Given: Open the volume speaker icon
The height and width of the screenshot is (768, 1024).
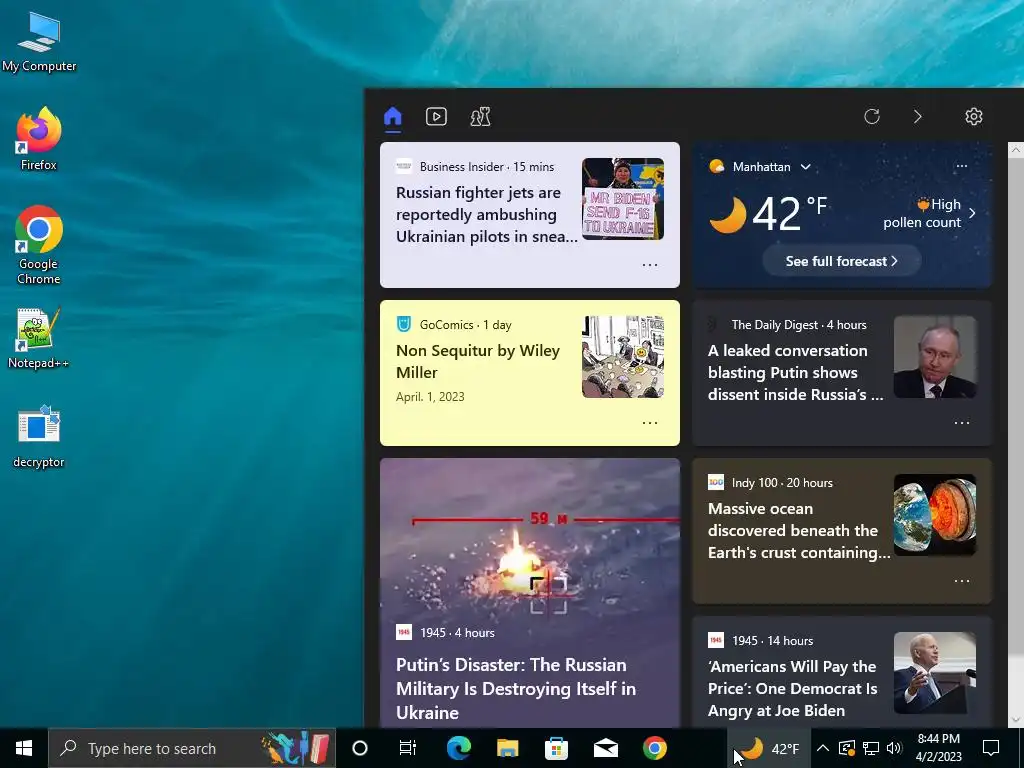Looking at the screenshot, I should (894, 748).
